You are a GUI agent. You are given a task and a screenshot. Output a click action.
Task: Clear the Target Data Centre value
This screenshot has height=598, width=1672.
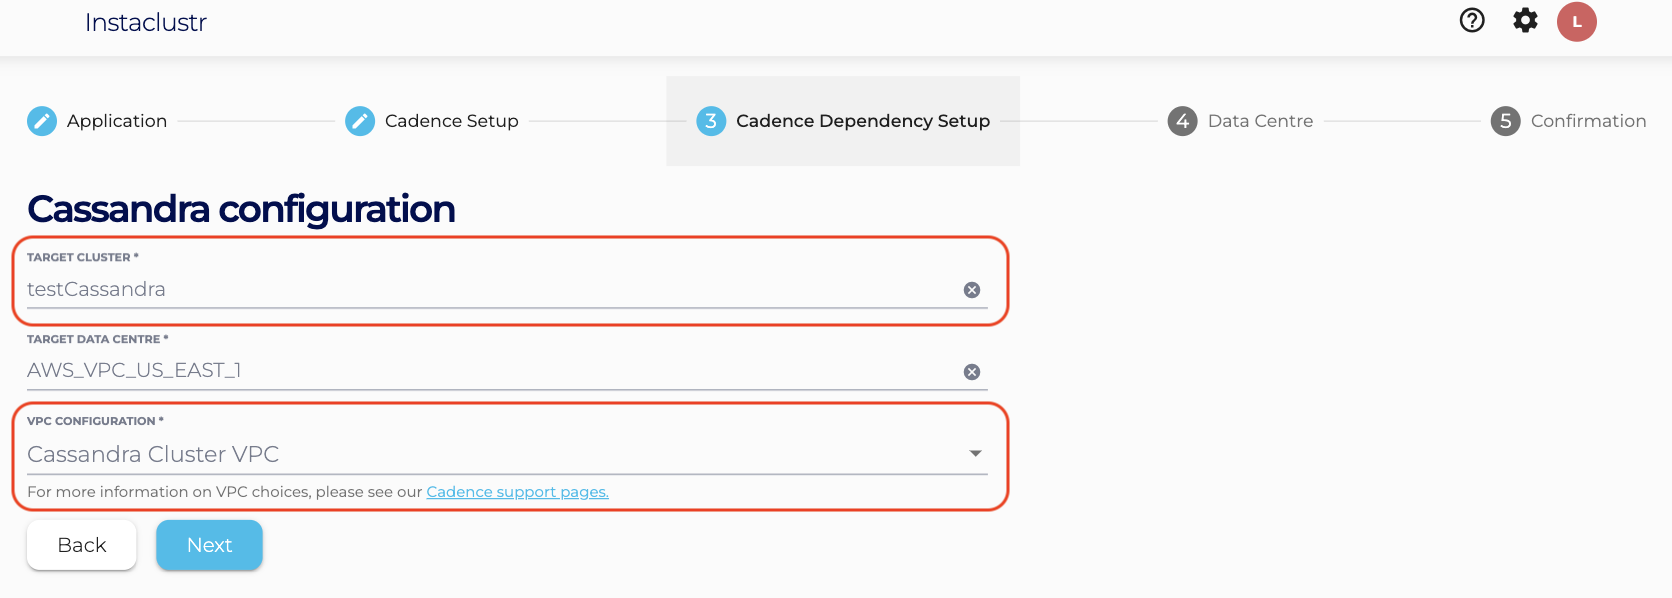971,372
